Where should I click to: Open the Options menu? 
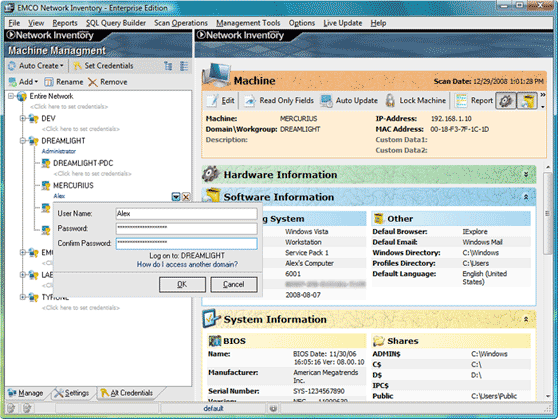pyautogui.click(x=302, y=23)
